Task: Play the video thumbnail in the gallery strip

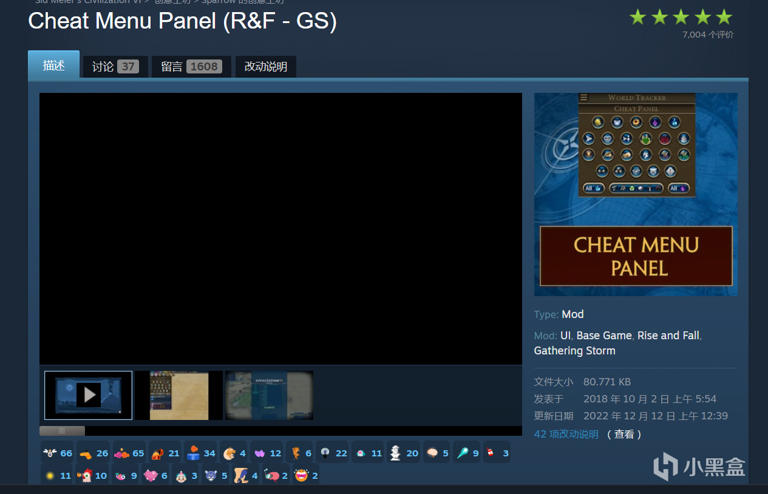Action: point(88,395)
